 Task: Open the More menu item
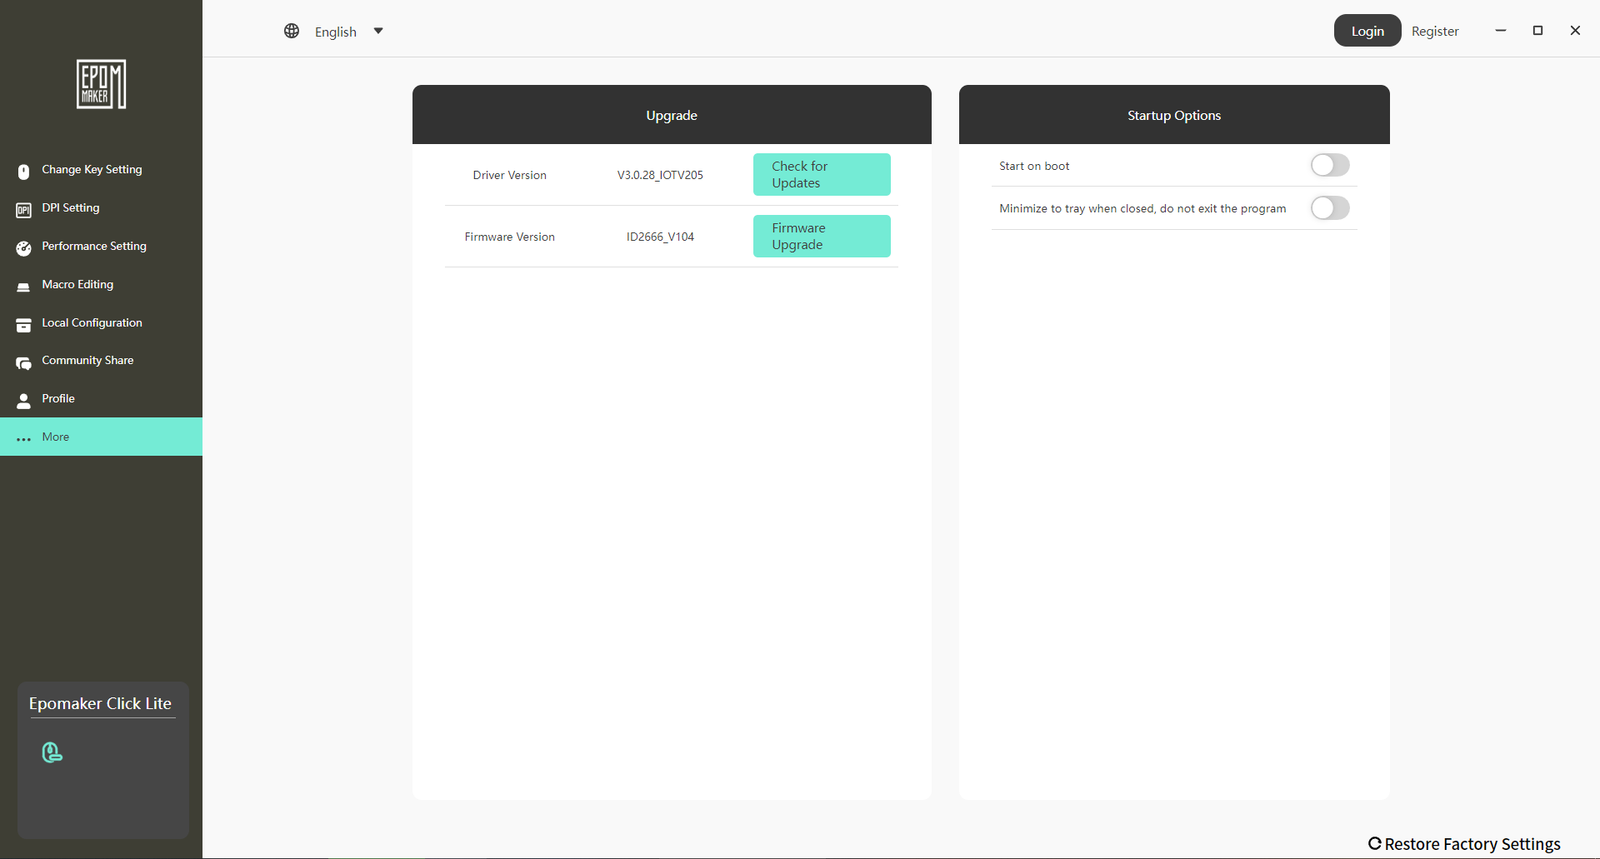point(56,437)
